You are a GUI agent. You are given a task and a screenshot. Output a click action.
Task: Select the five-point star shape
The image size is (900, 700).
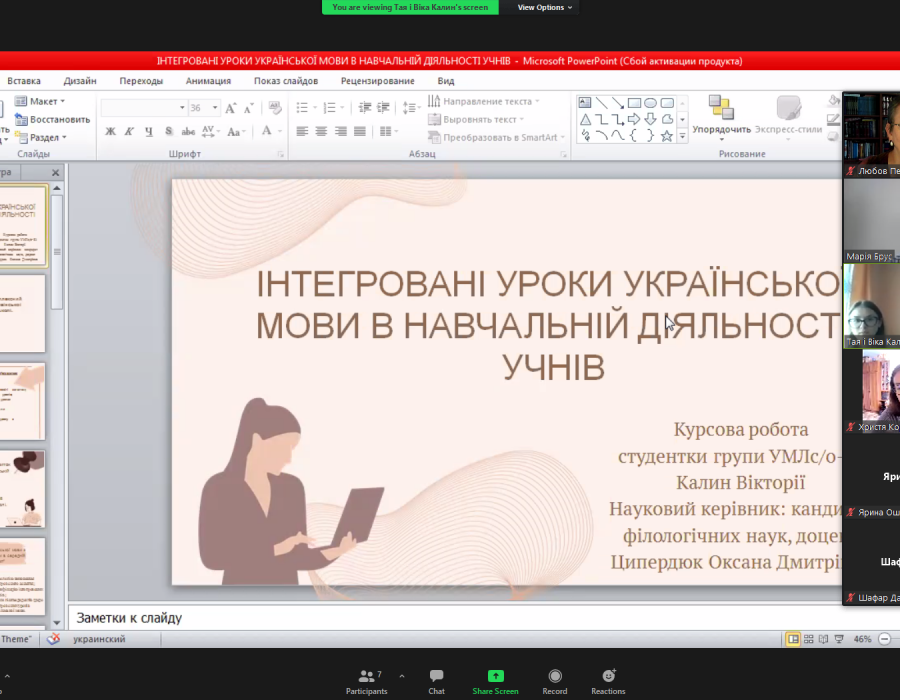pos(667,135)
